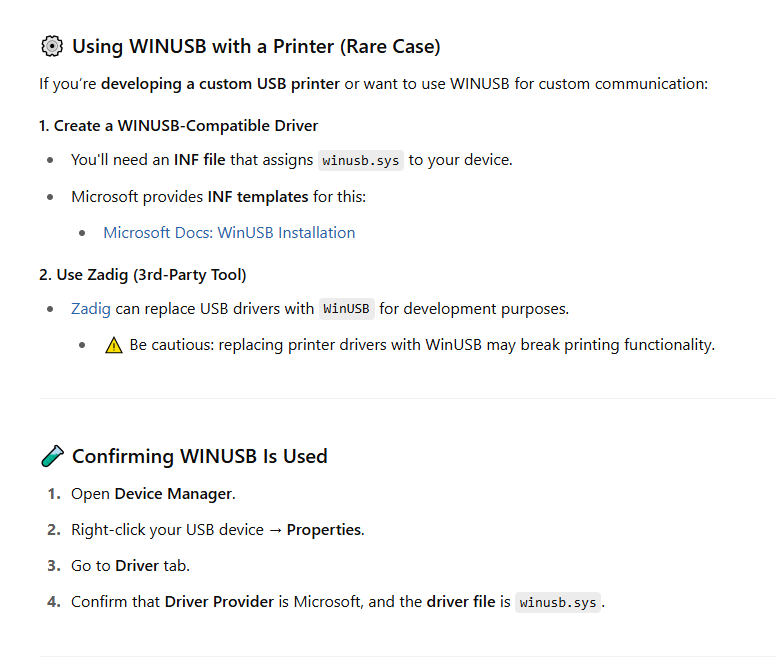Open the Zadig link

pyautogui.click(x=91, y=309)
